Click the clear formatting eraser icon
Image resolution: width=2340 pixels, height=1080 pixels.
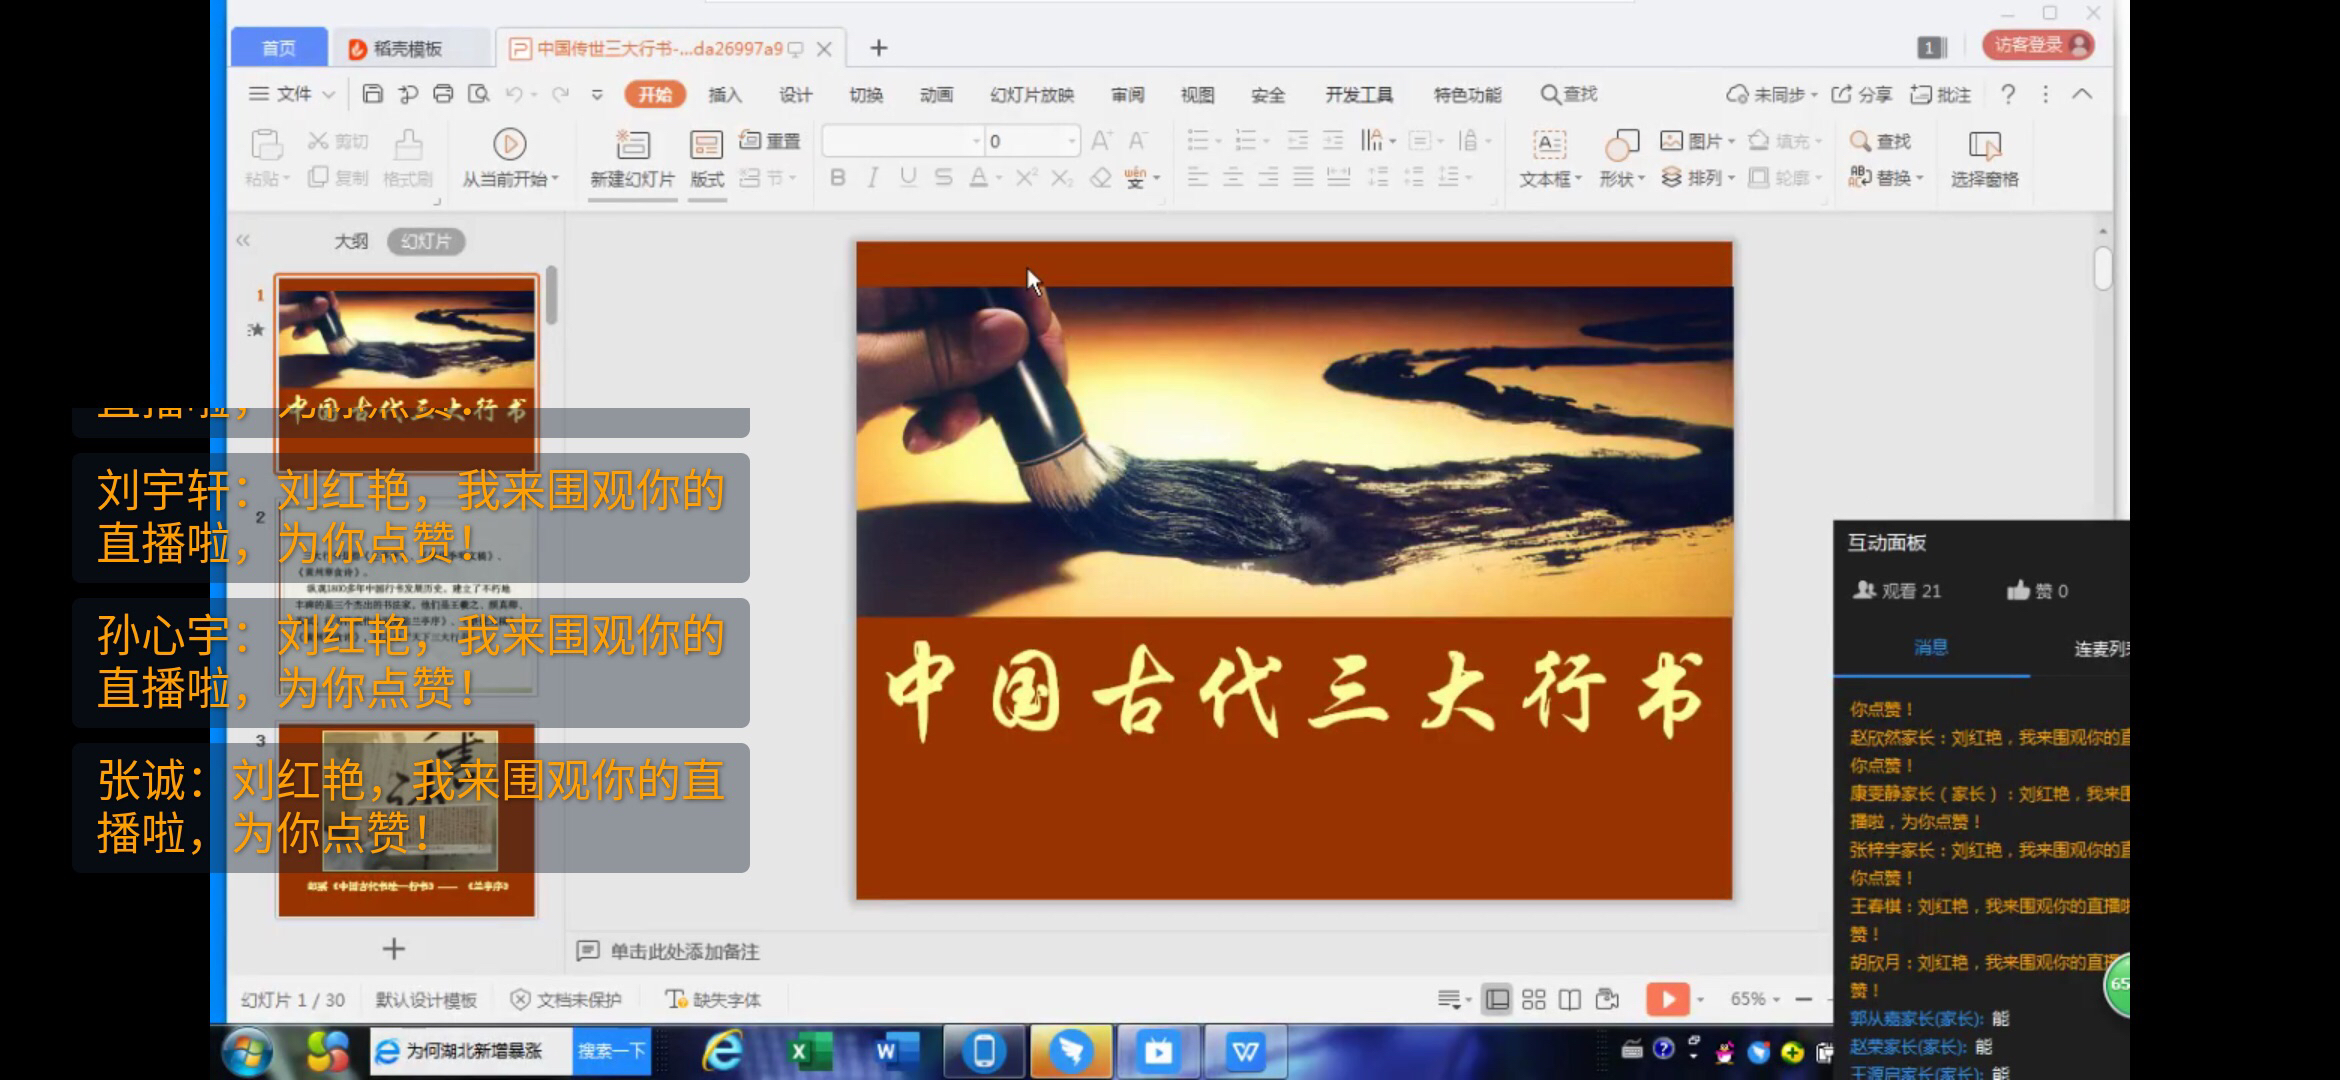tap(1100, 178)
